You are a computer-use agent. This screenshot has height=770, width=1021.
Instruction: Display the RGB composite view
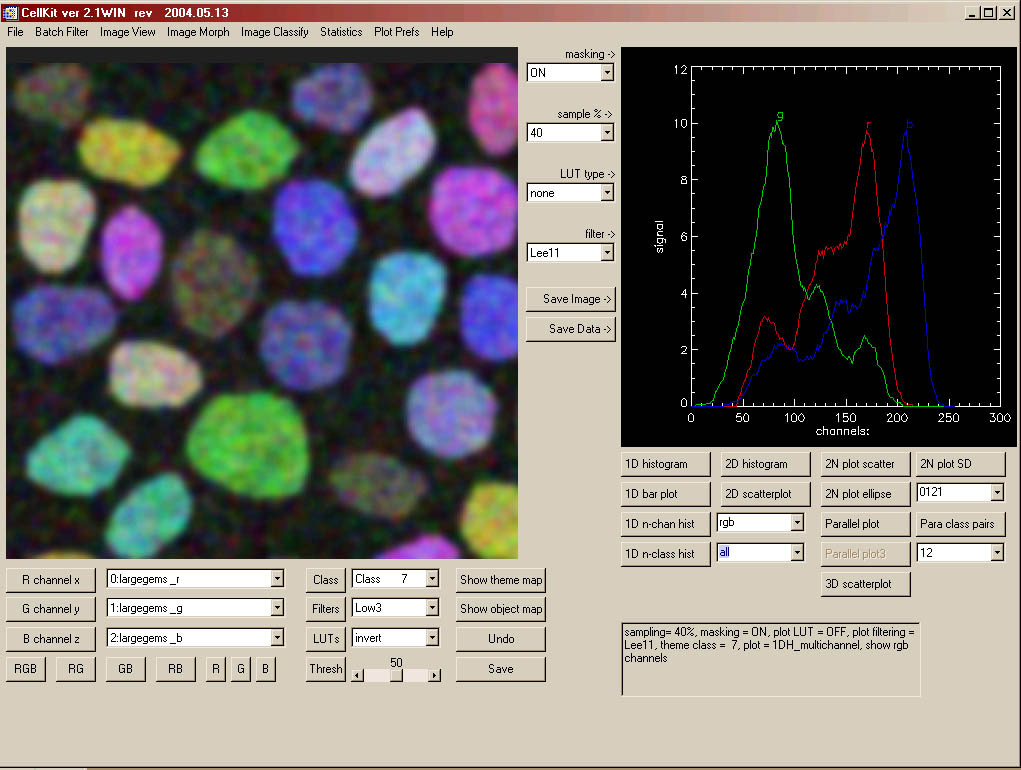(26, 669)
